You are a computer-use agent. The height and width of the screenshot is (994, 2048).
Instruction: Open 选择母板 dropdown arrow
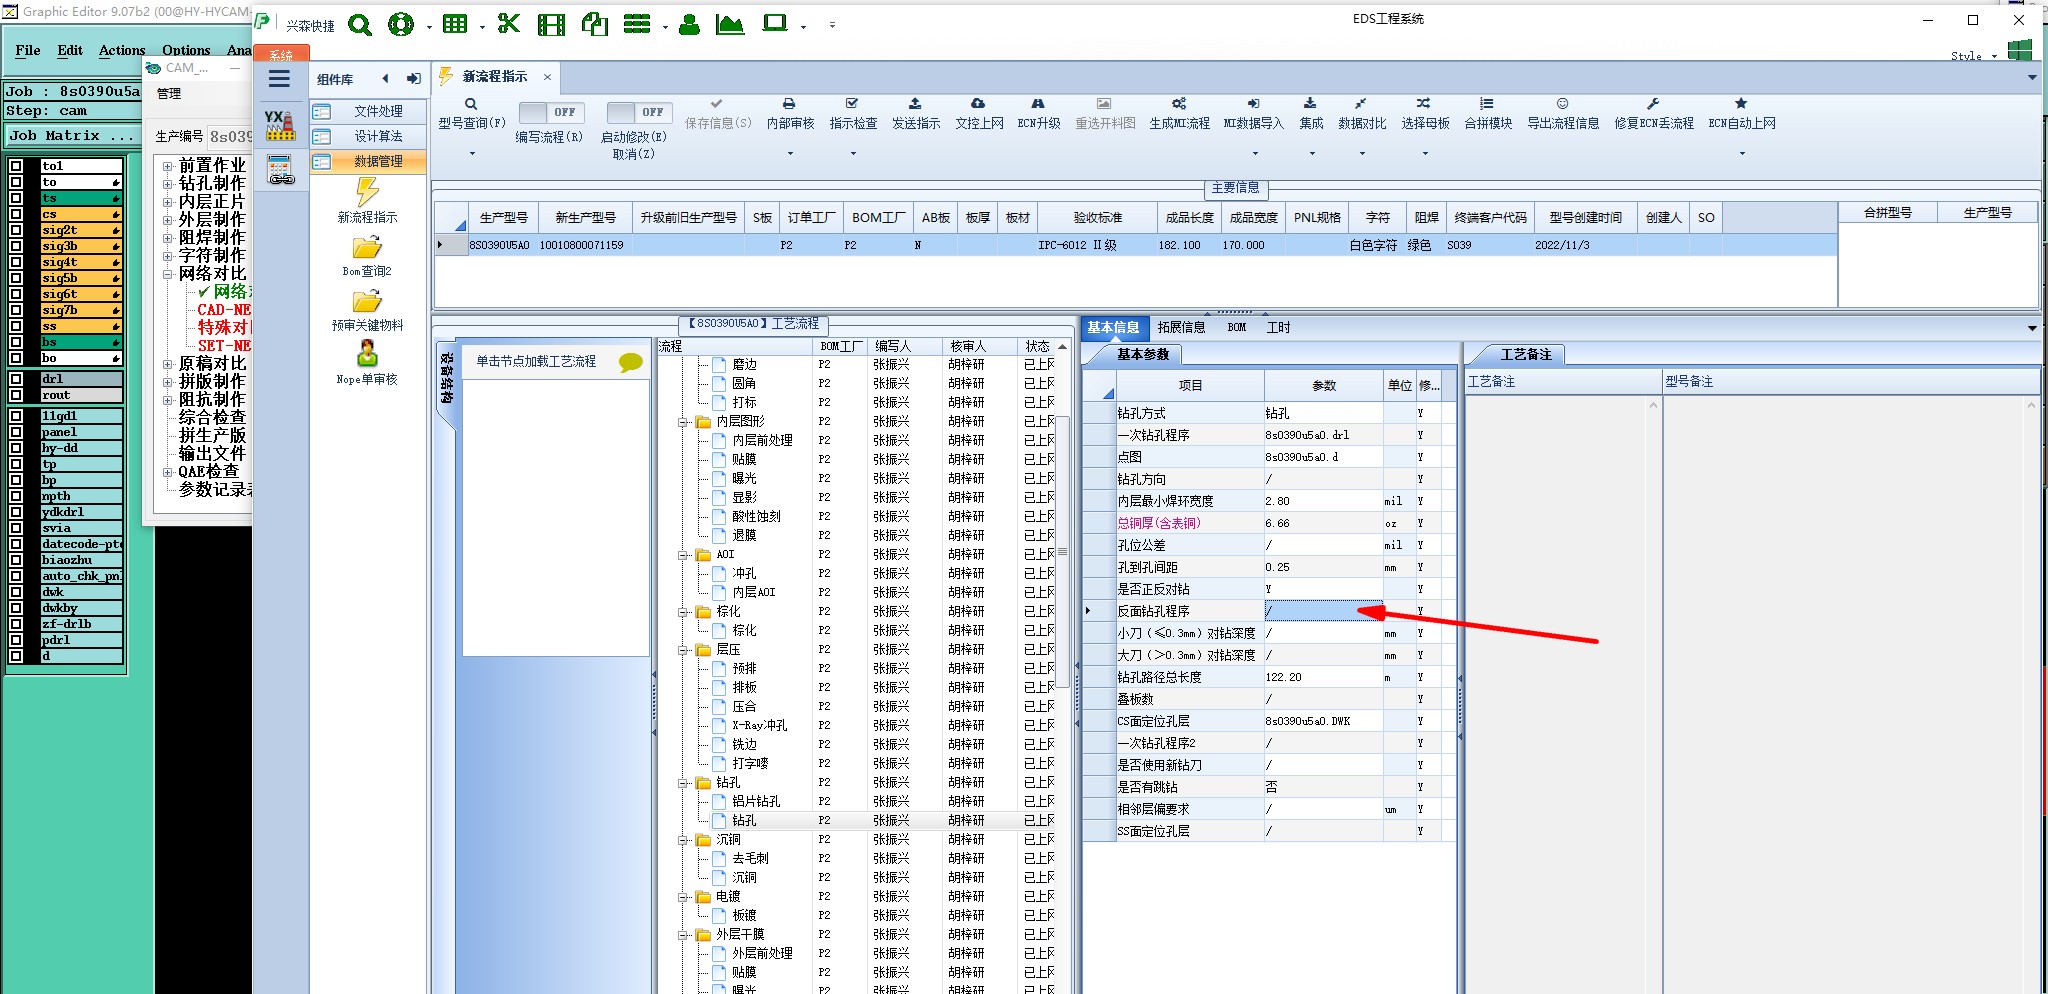click(1425, 153)
